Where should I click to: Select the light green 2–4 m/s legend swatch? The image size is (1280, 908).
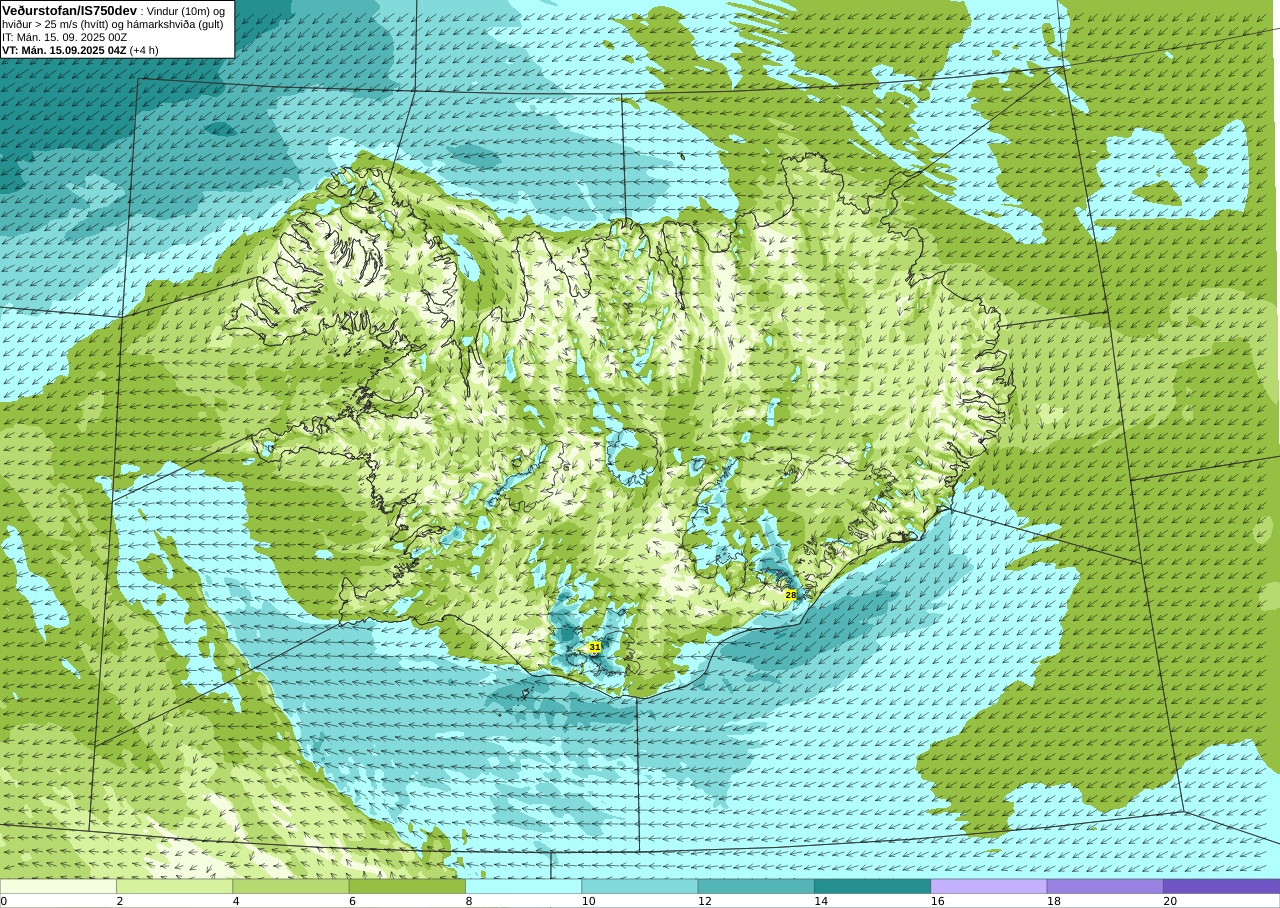coord(174,886)
